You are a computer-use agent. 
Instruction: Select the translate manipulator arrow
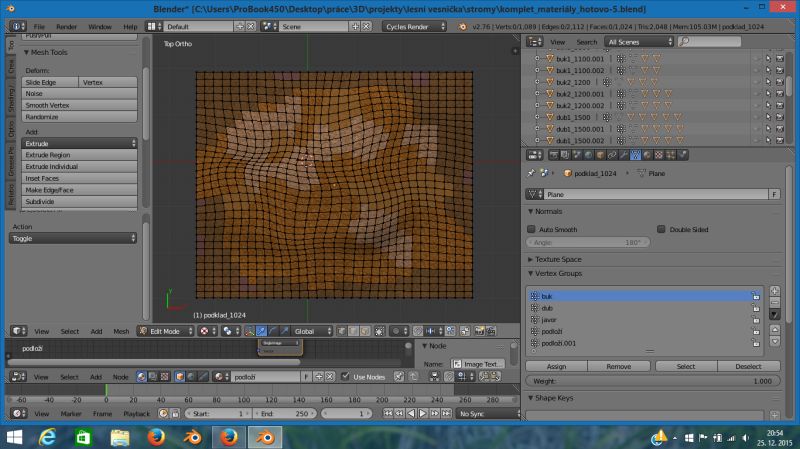261,331
